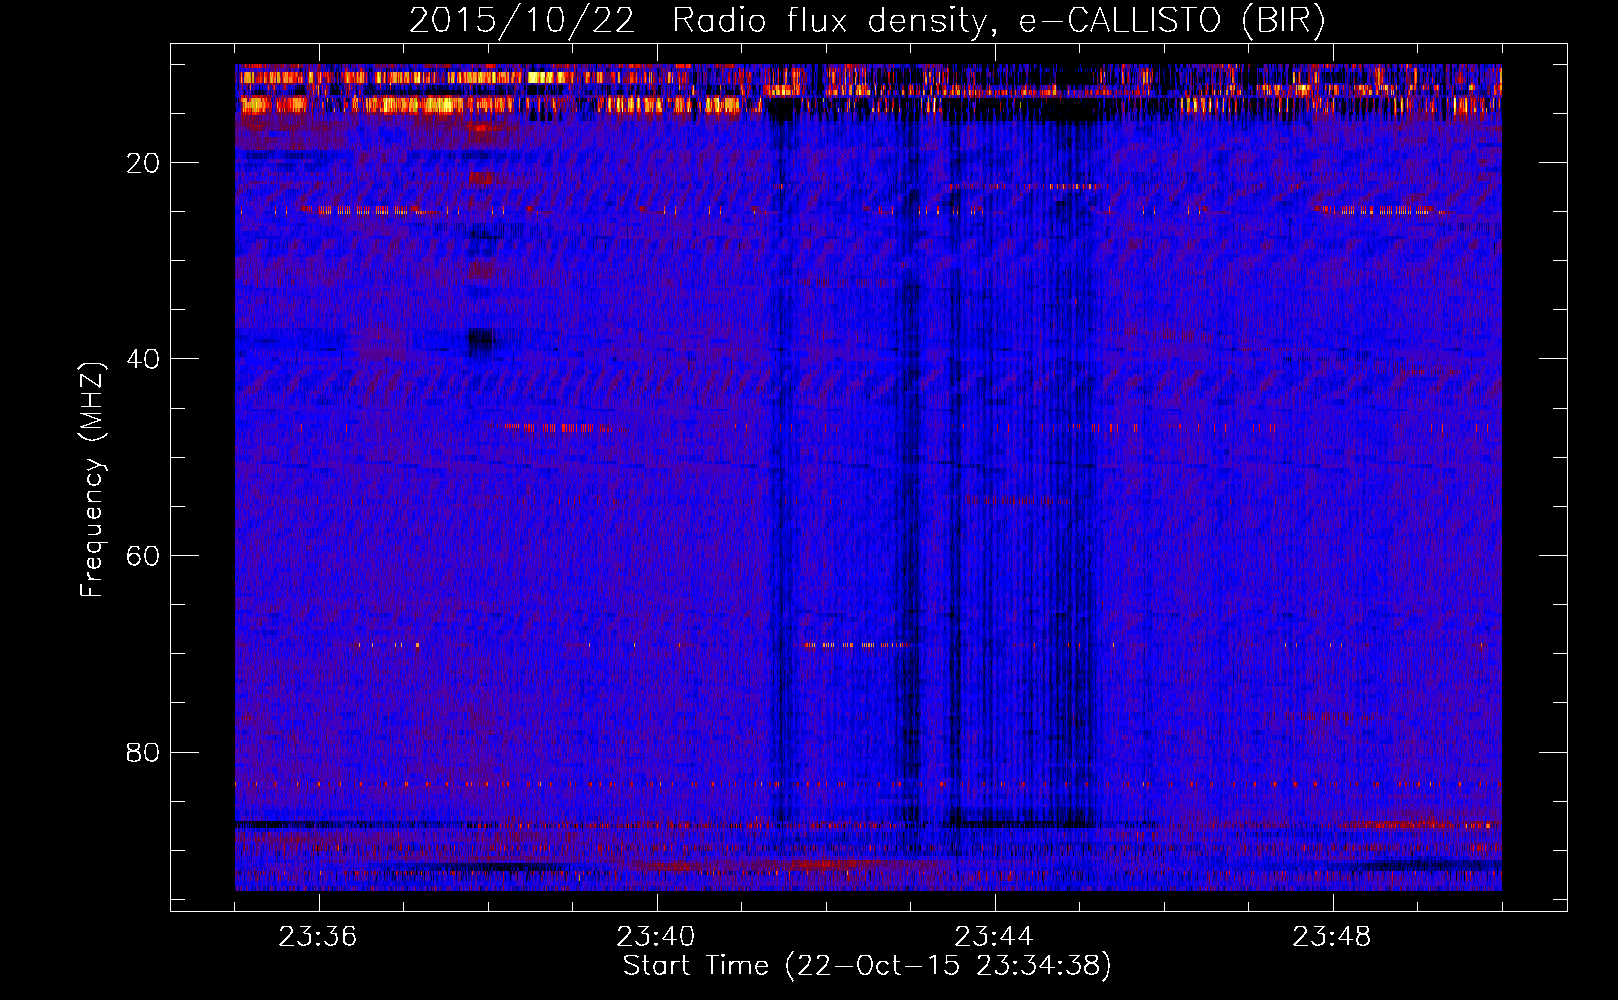Click the 40 frequency tick label
This screenshot has height=1000, width=1618.
tap(144, 359)
